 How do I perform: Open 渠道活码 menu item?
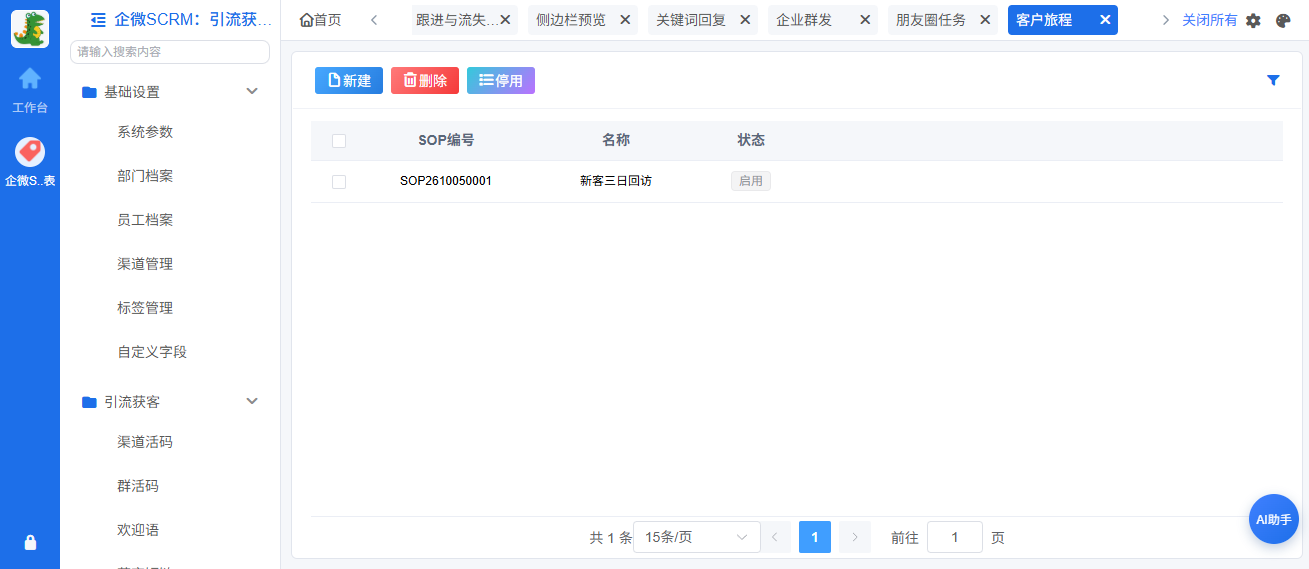point(145,442)
